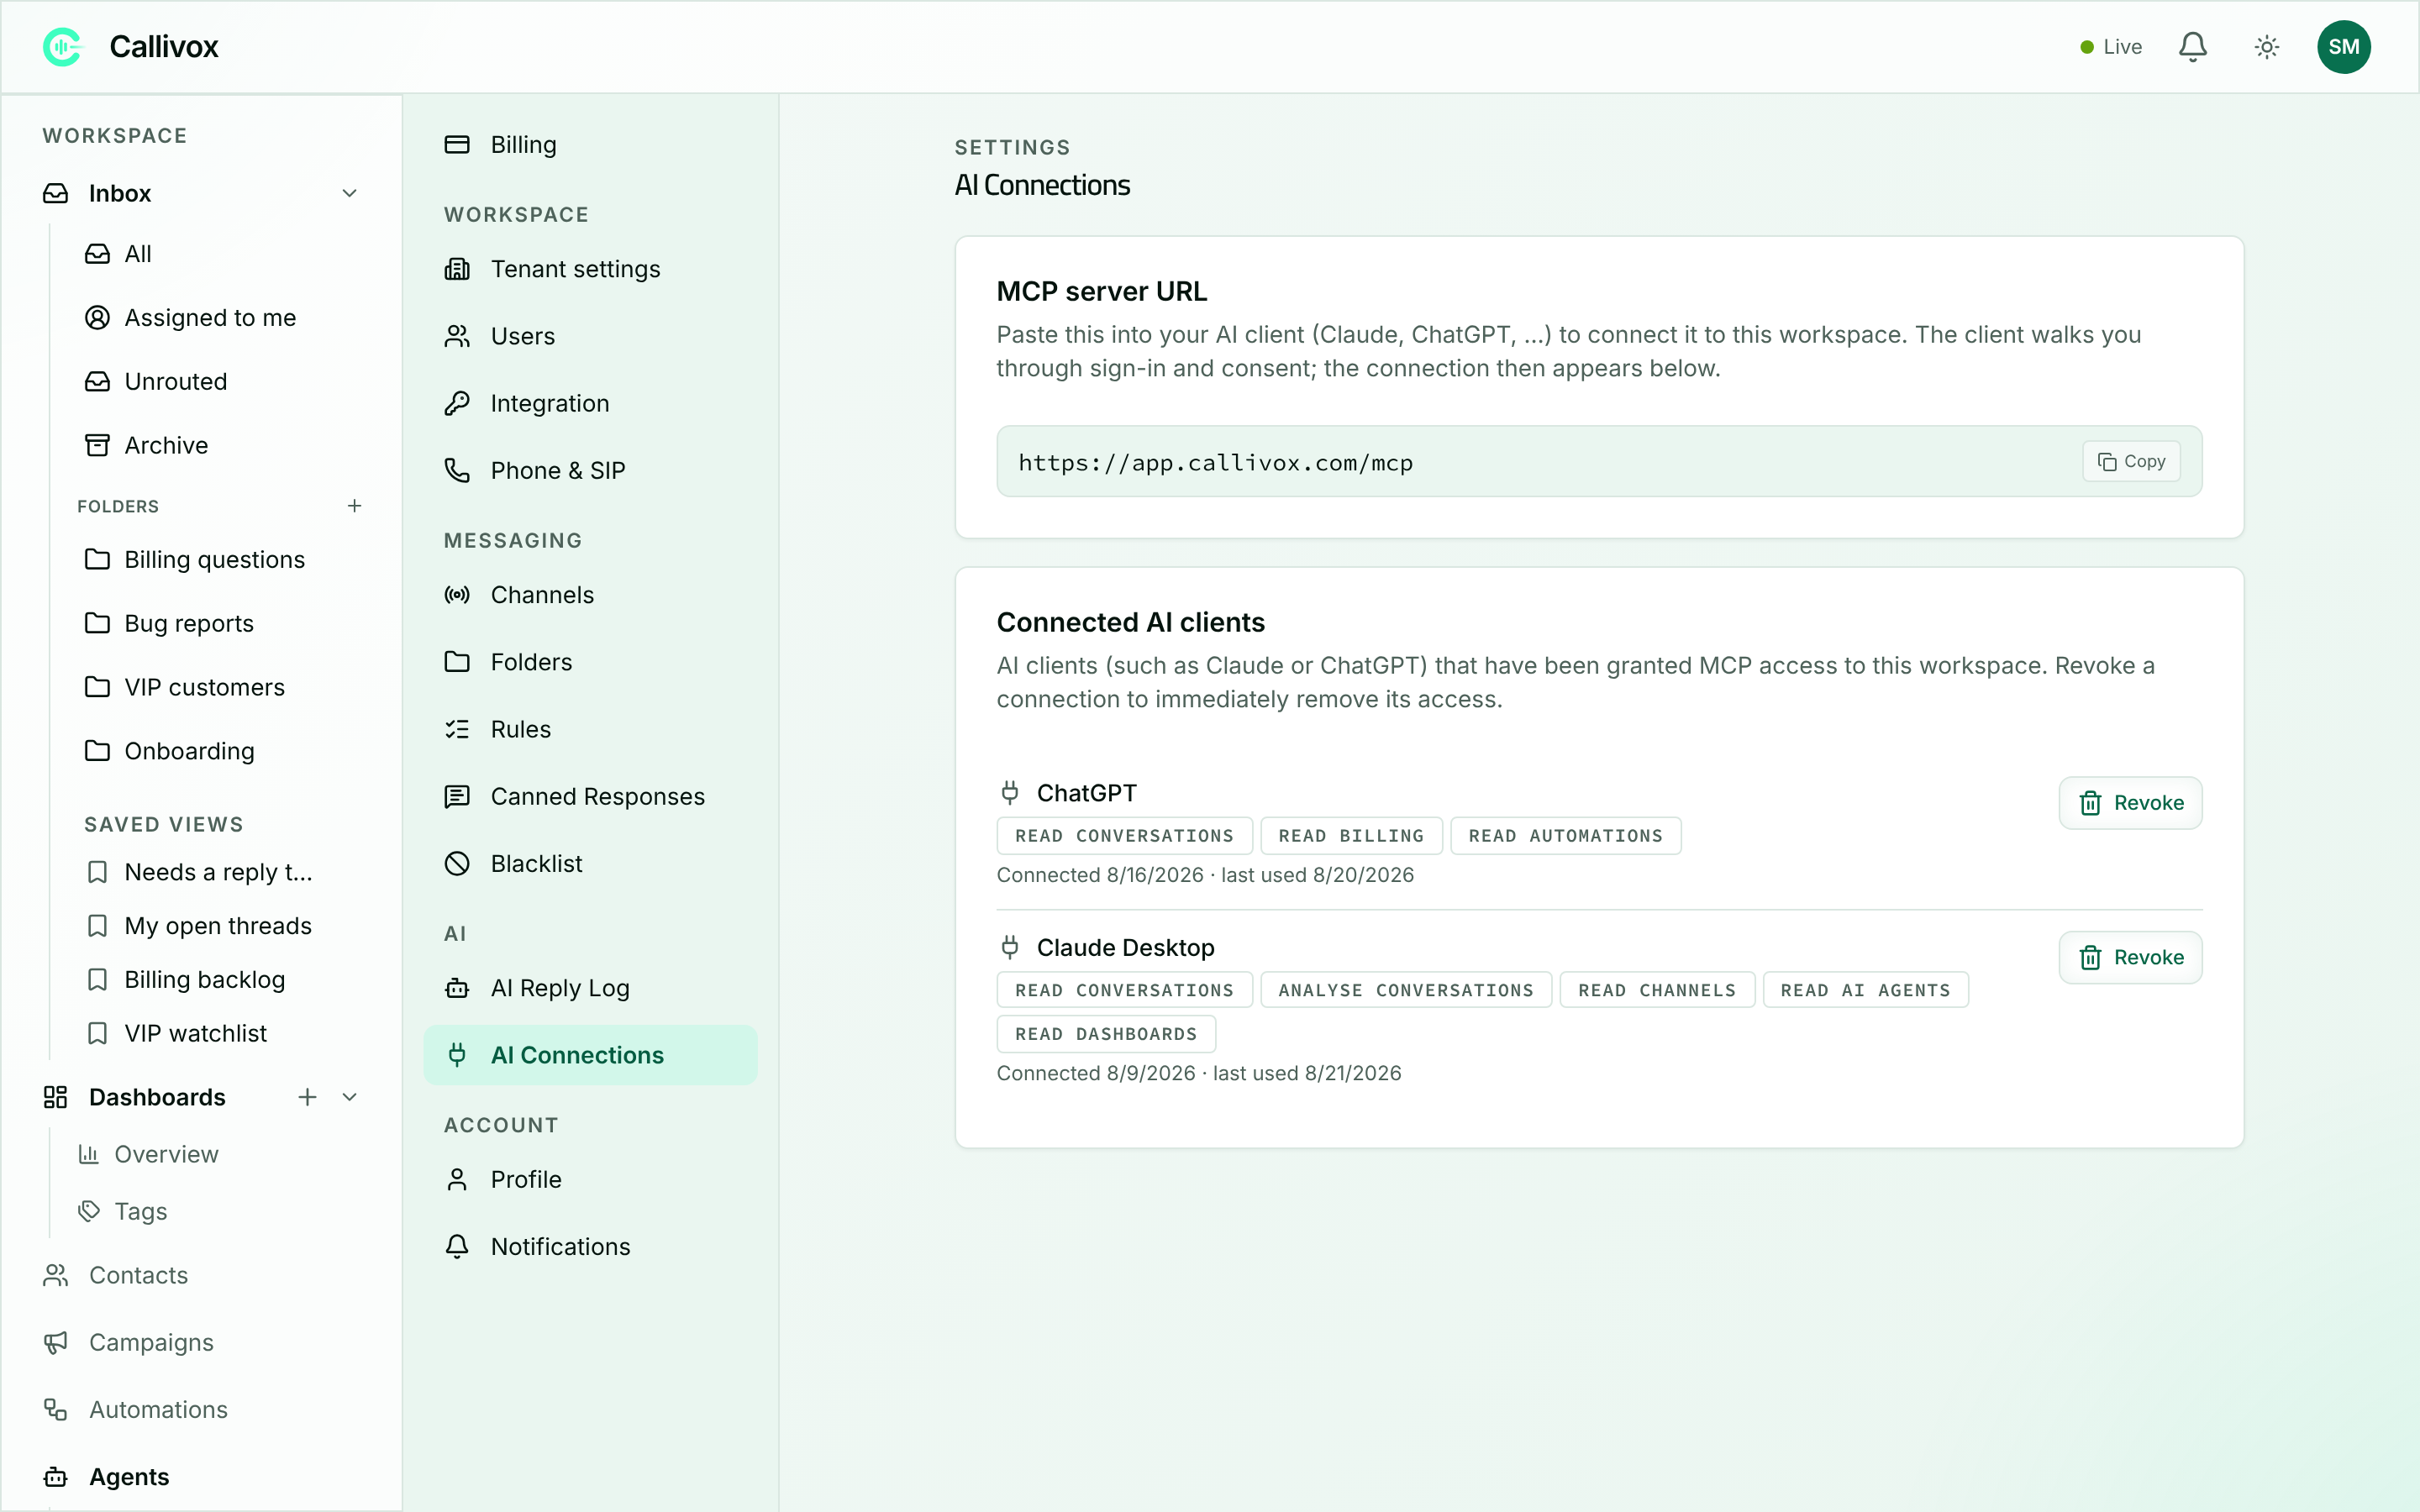Click the Callivox logo icon

(x=63, y=47)
